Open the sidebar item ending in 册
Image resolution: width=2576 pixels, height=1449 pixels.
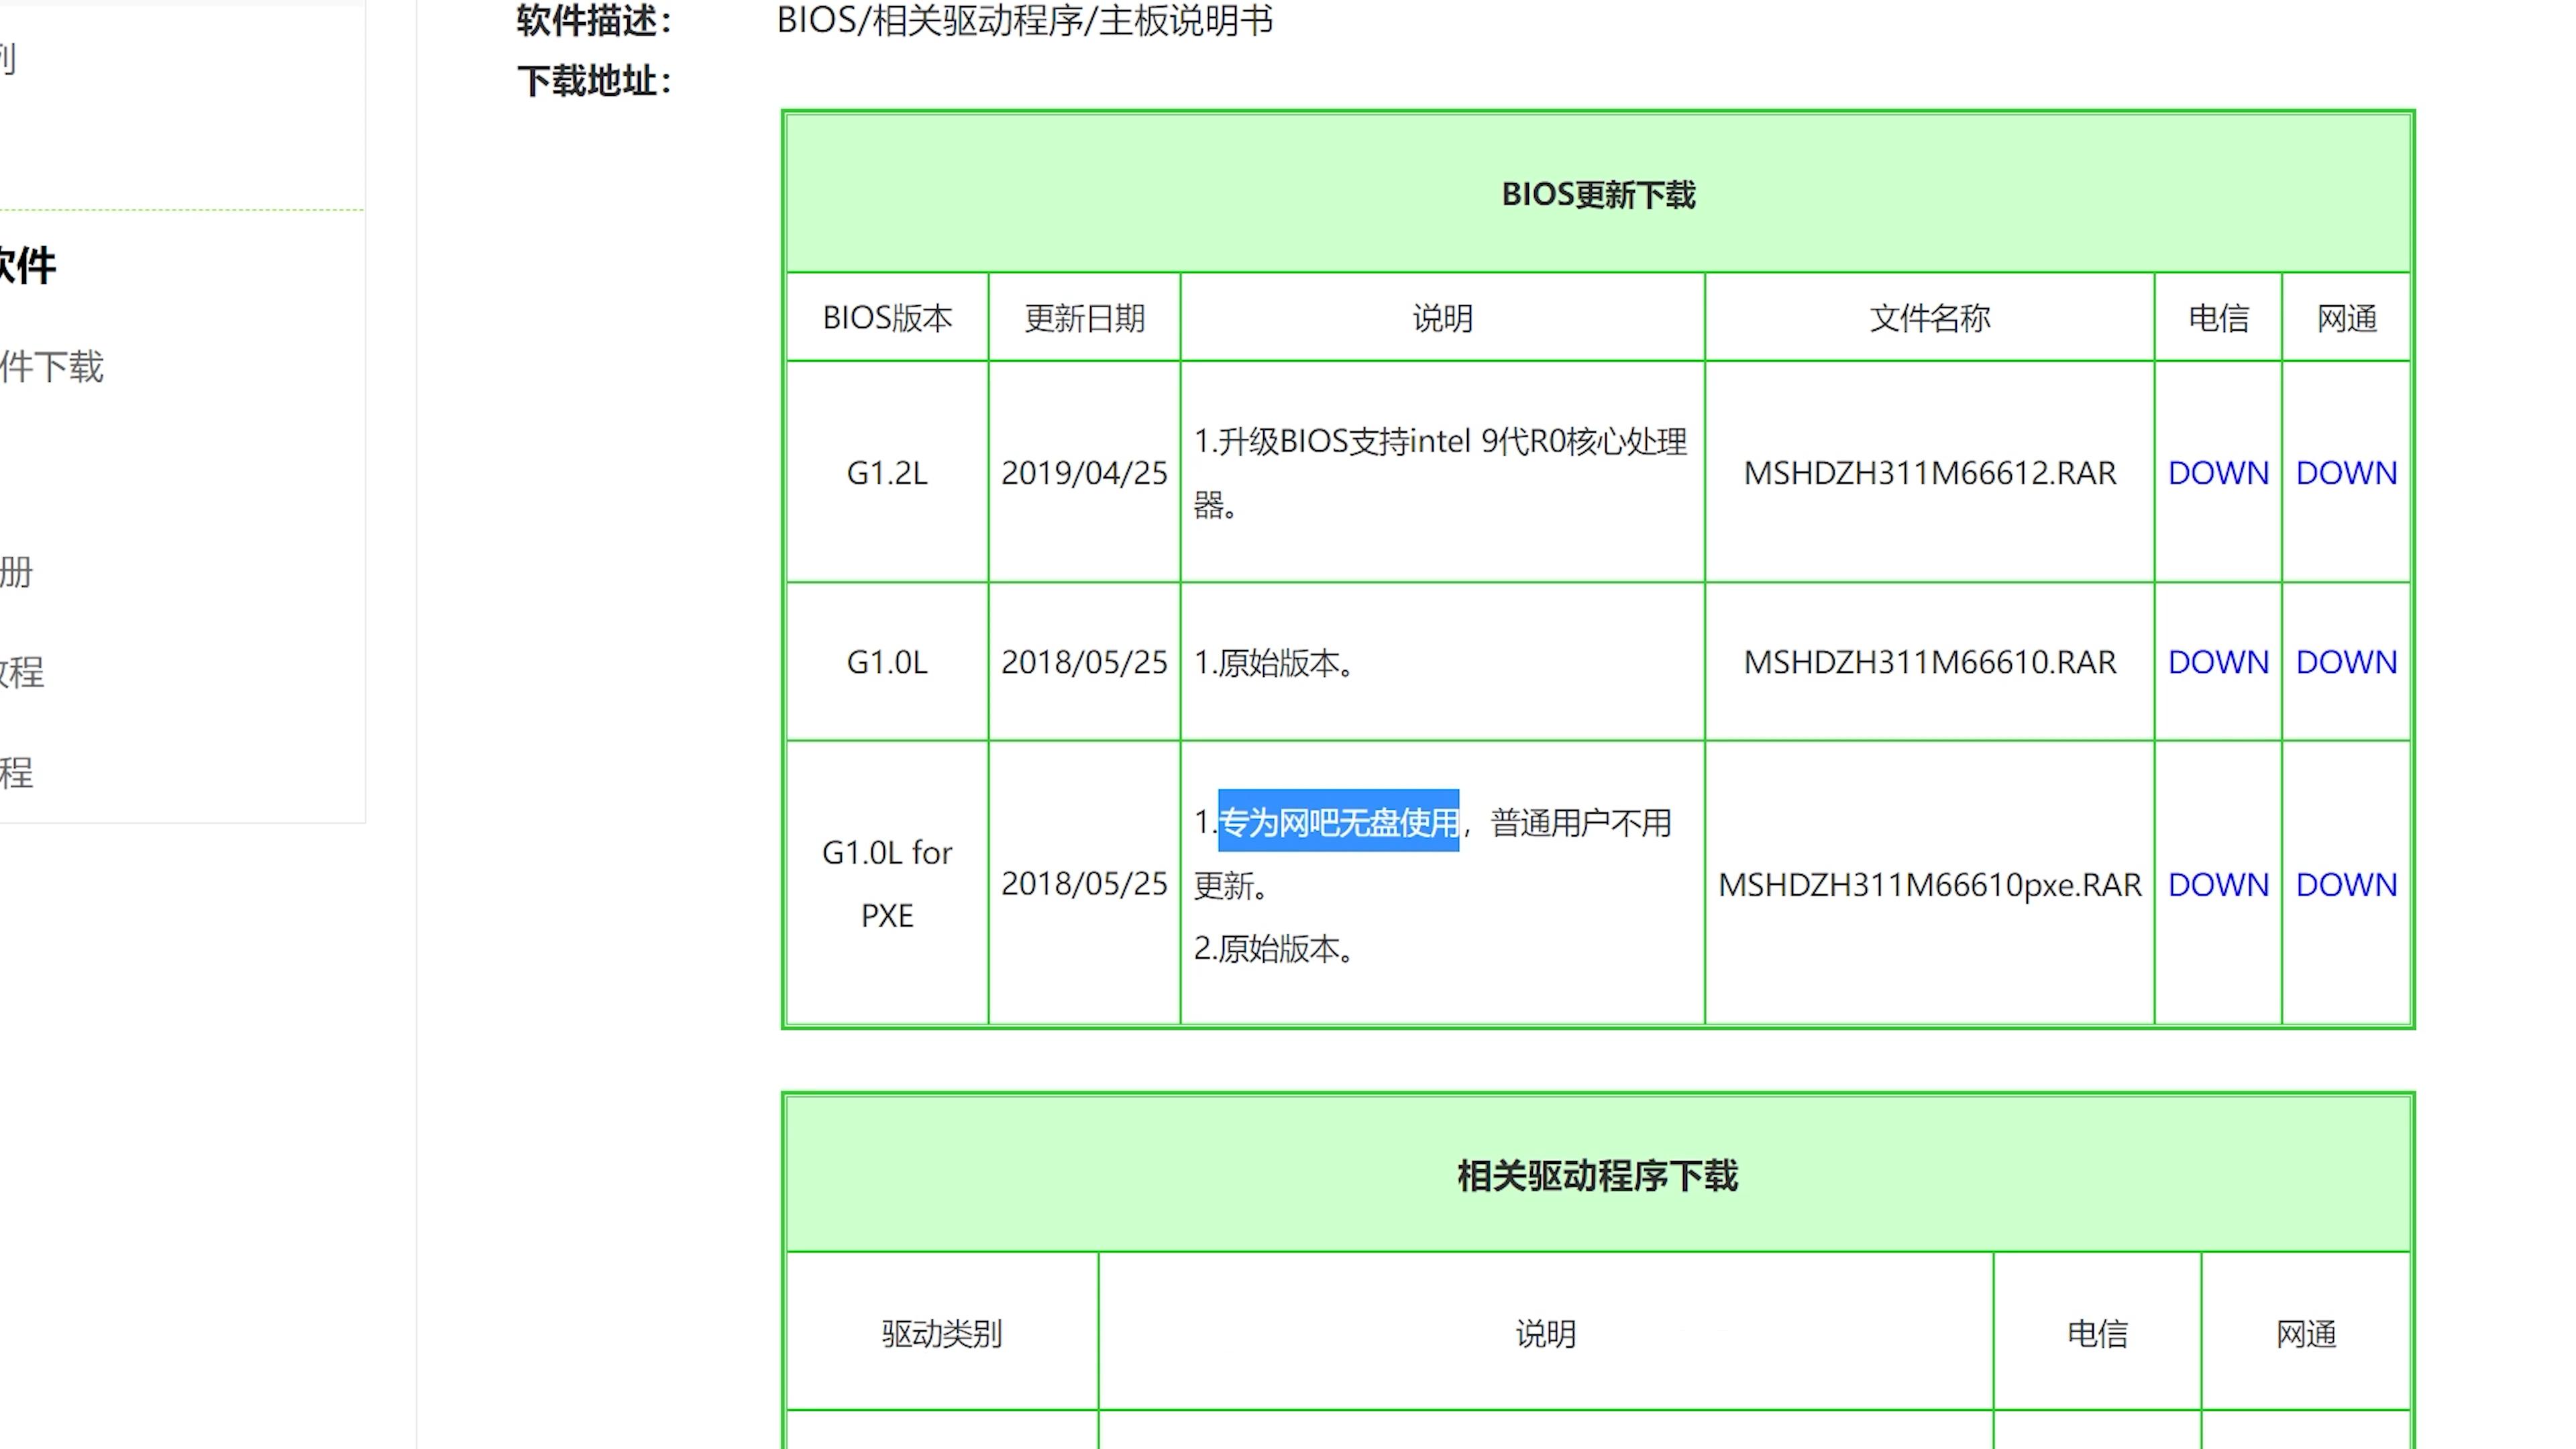[x=16, y=572]
